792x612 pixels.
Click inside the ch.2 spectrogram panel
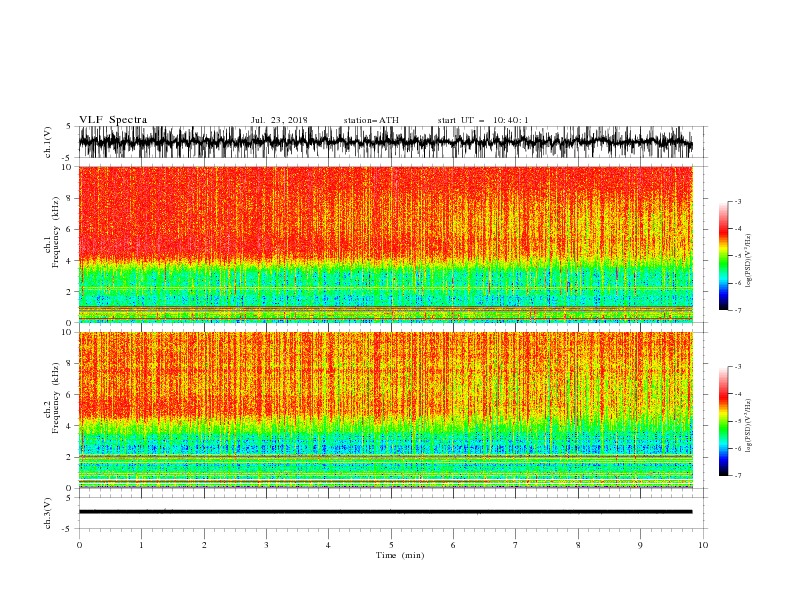[x=385, y=410]
